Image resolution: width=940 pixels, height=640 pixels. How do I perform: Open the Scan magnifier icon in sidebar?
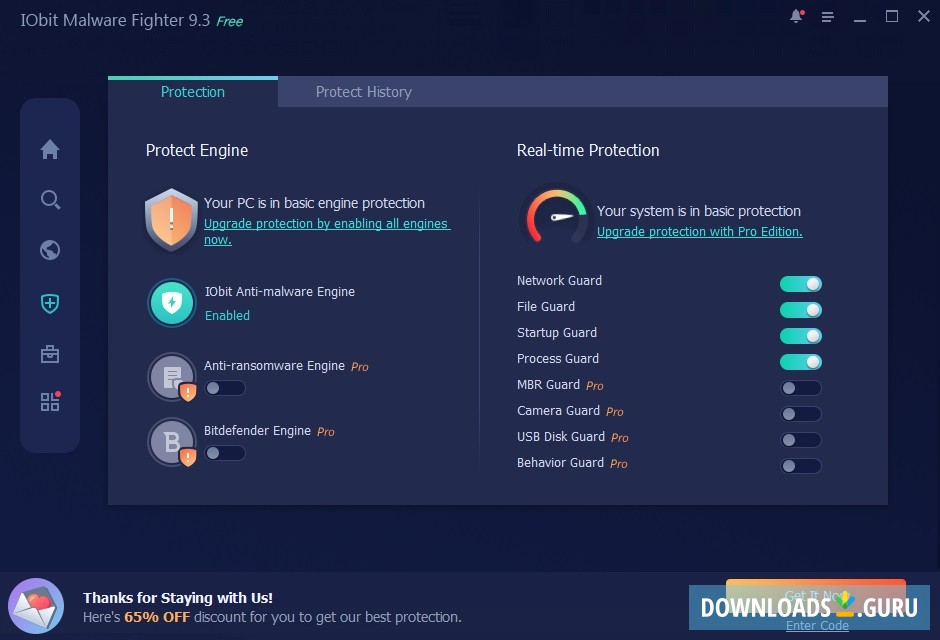coord(50,200)
